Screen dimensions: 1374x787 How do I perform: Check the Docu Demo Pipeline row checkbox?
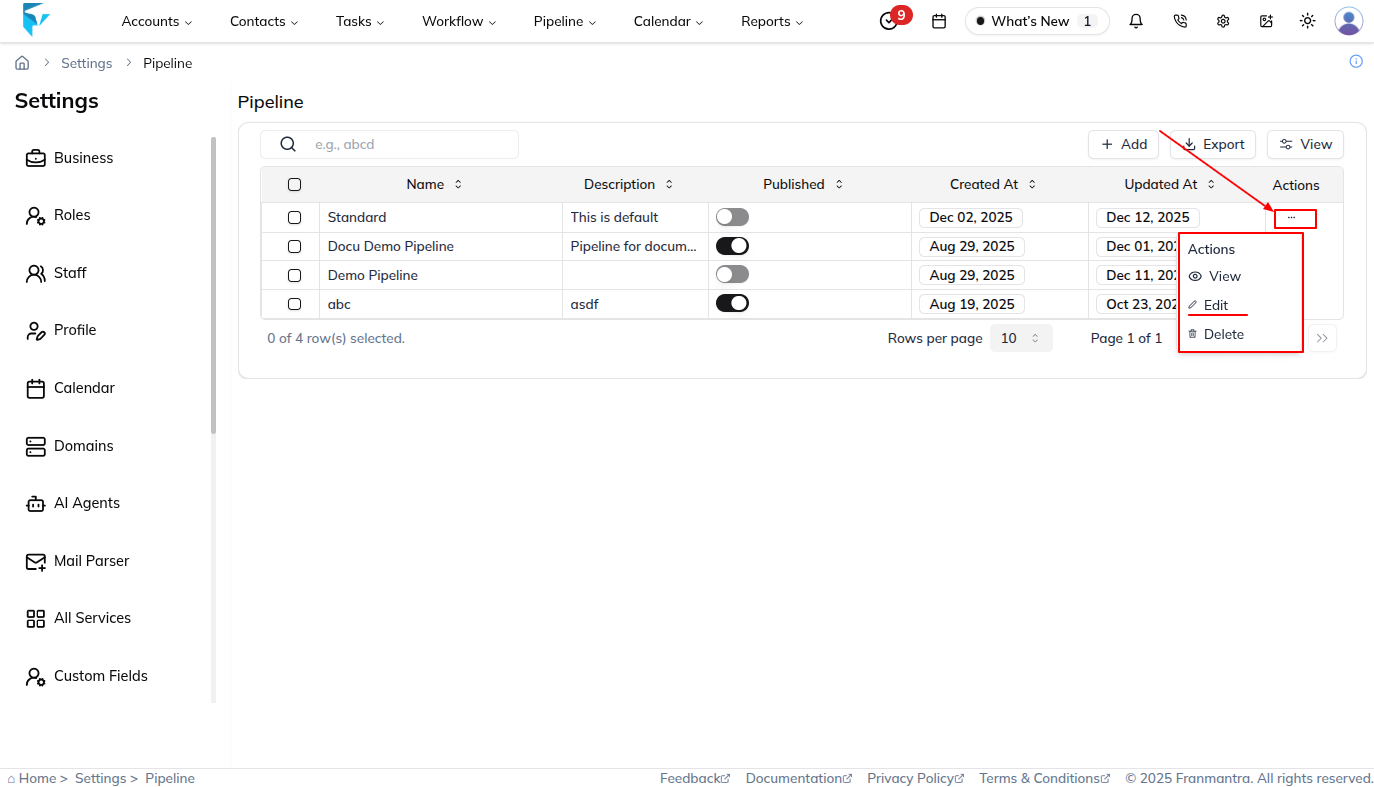[x=294, y=246]
